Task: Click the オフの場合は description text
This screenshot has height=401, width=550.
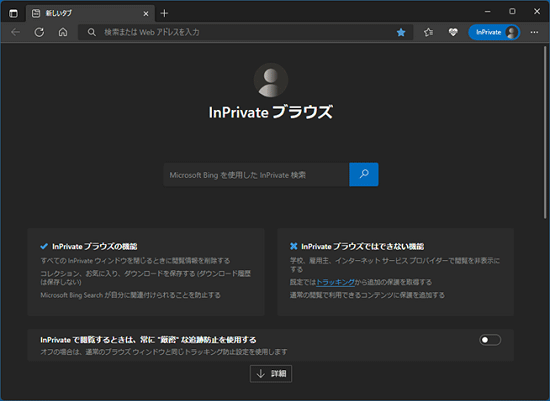Action: (164, 352)
